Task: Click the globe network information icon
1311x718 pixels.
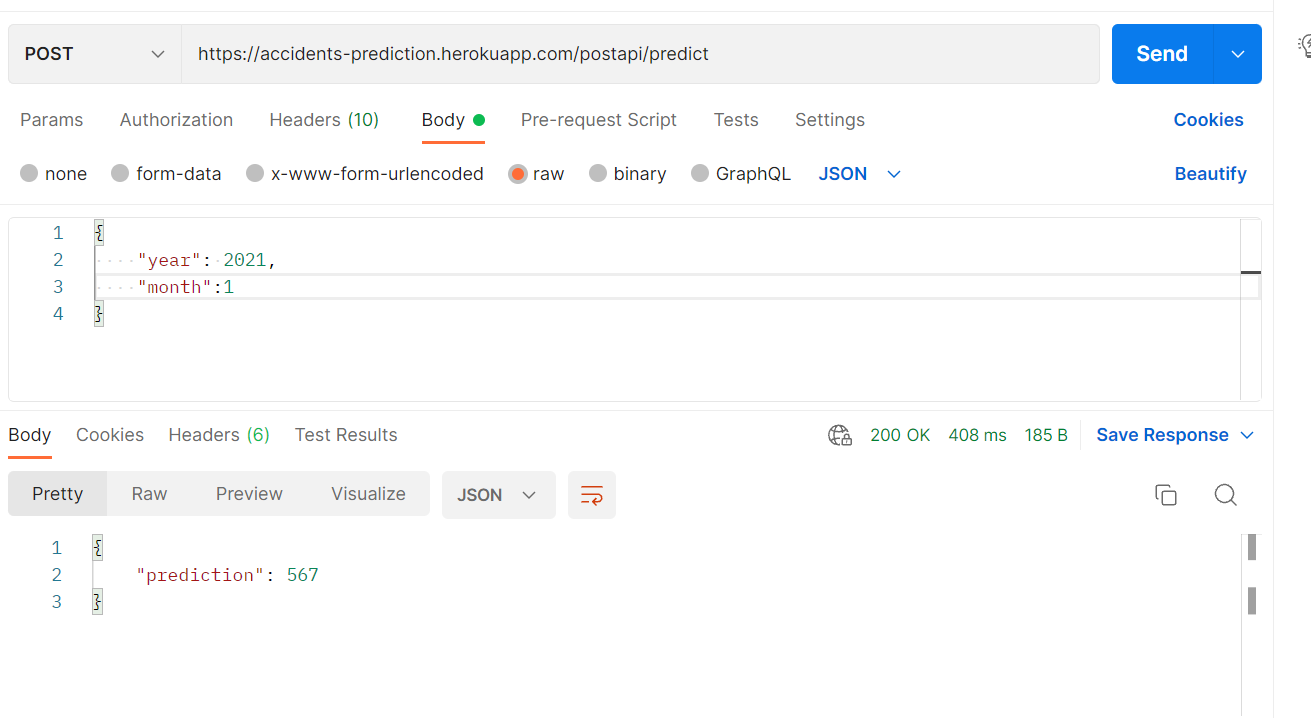Action: point(840,435)
